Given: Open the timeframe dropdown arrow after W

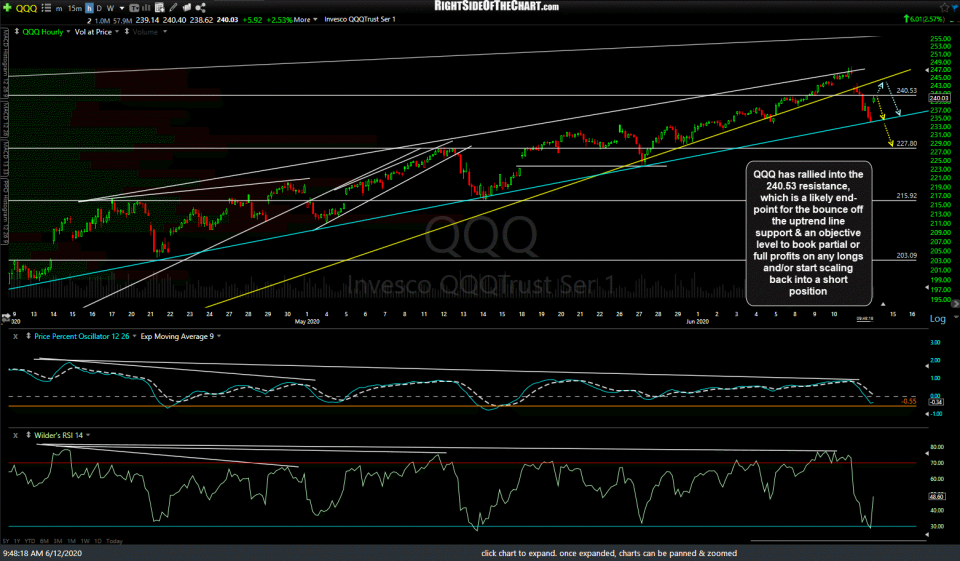Looking at the screenshot, I should (122, 9).
